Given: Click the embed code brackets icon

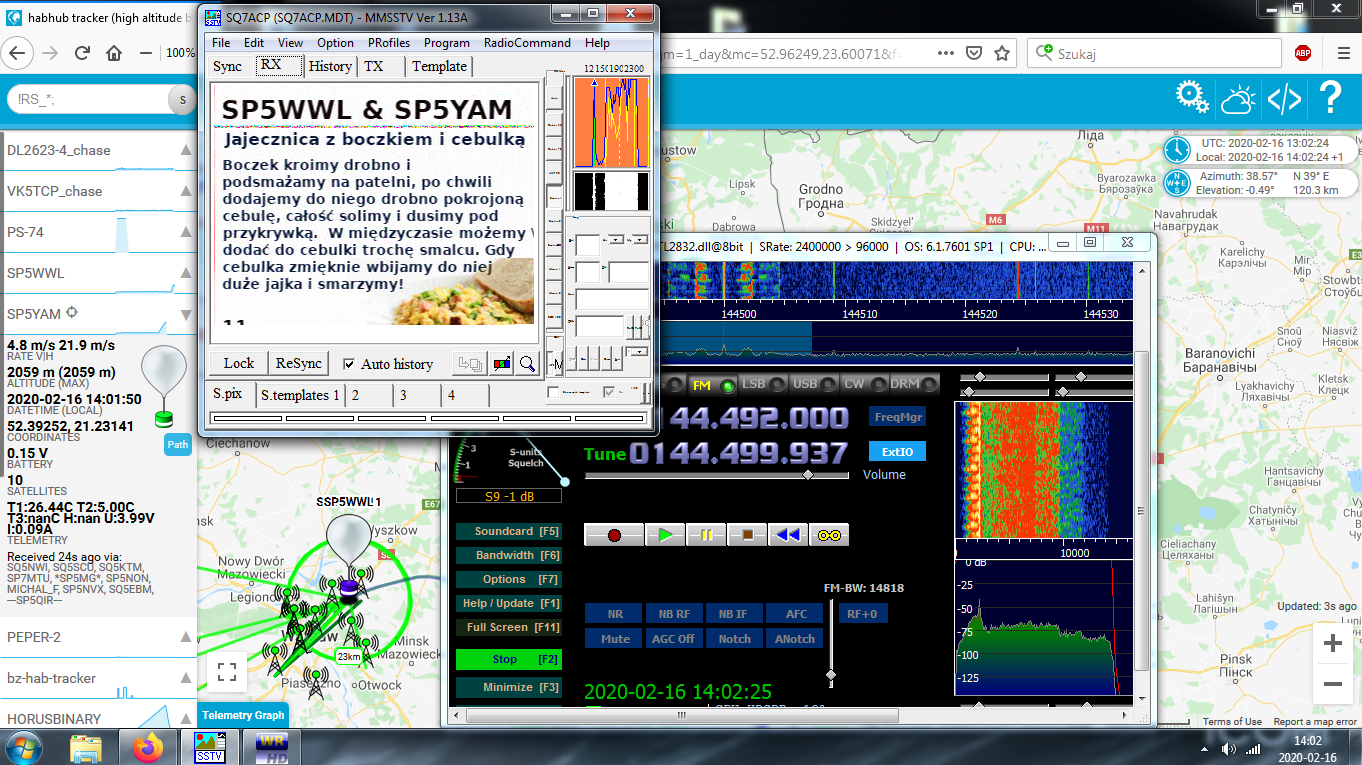Looking at the screenshot, I should point(1284,98).
